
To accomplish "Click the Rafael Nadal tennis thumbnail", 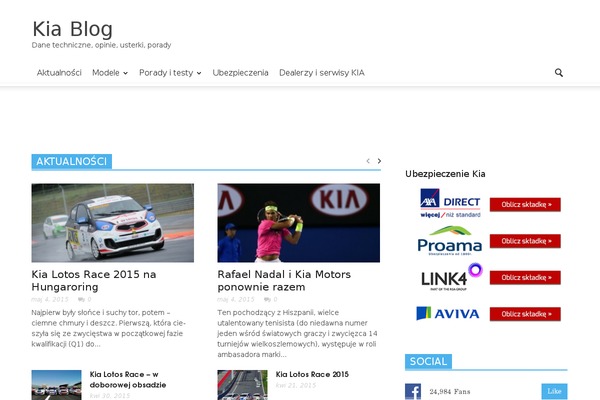I will 298,223.
